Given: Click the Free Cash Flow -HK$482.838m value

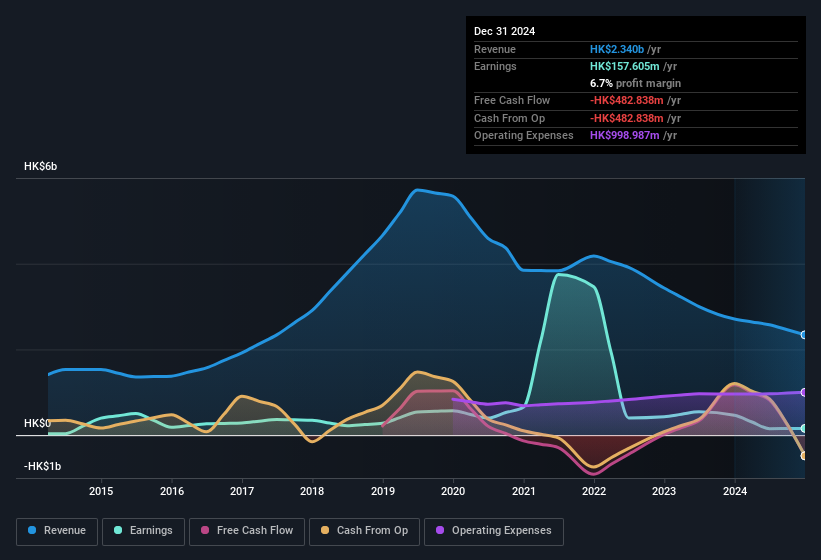Looking at the screenshot, I should 627,100.
